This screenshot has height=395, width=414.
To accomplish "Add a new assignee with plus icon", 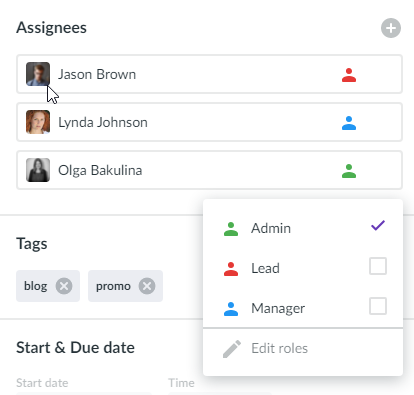I will coord(391,28).
